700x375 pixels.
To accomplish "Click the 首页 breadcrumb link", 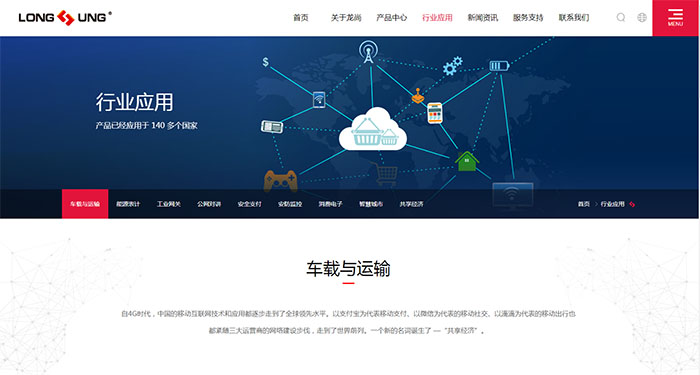I will (584, 204).
